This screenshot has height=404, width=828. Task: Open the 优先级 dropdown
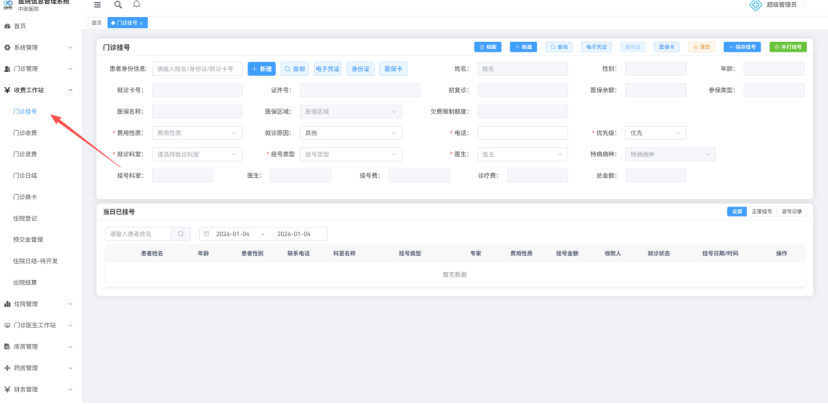652,132
